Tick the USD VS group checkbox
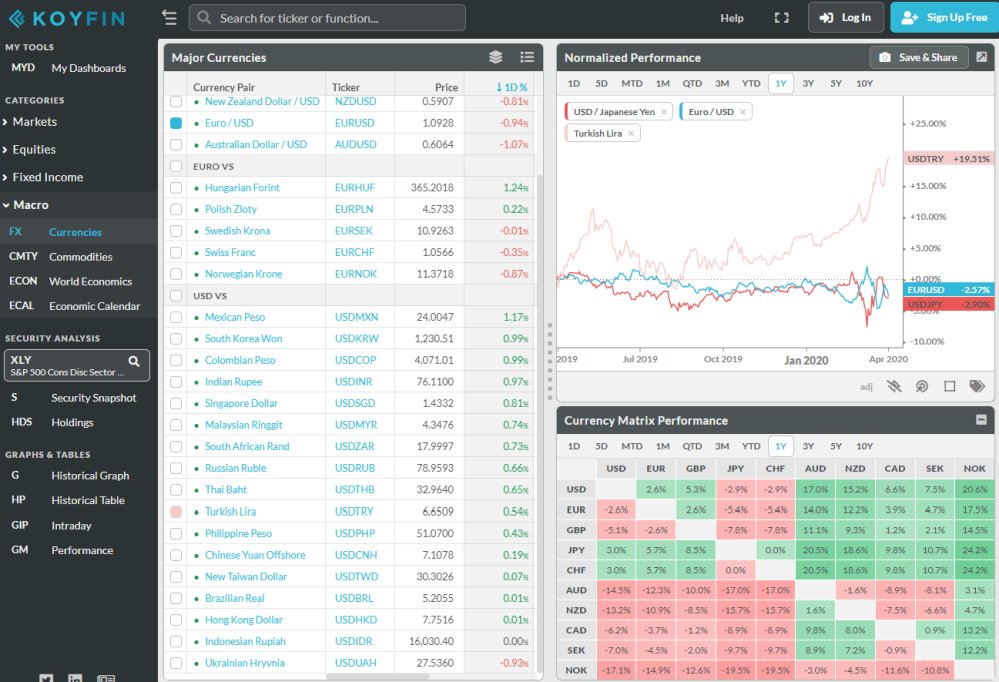 tap(176, 296)
